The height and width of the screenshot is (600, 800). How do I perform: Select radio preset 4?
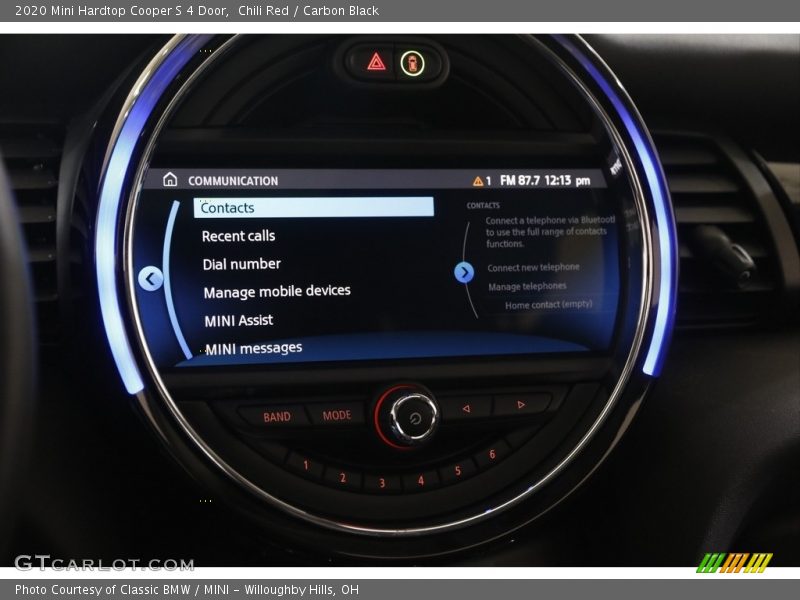[x=421, y=481]
